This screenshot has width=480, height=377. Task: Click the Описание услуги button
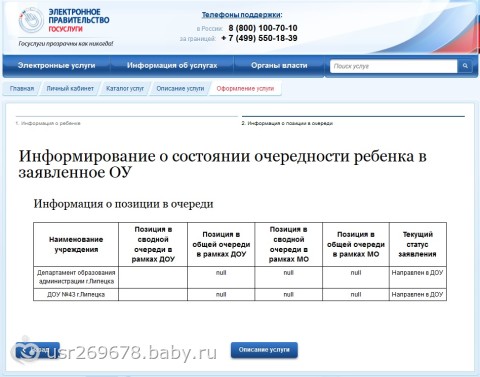[x=264, y=350]
